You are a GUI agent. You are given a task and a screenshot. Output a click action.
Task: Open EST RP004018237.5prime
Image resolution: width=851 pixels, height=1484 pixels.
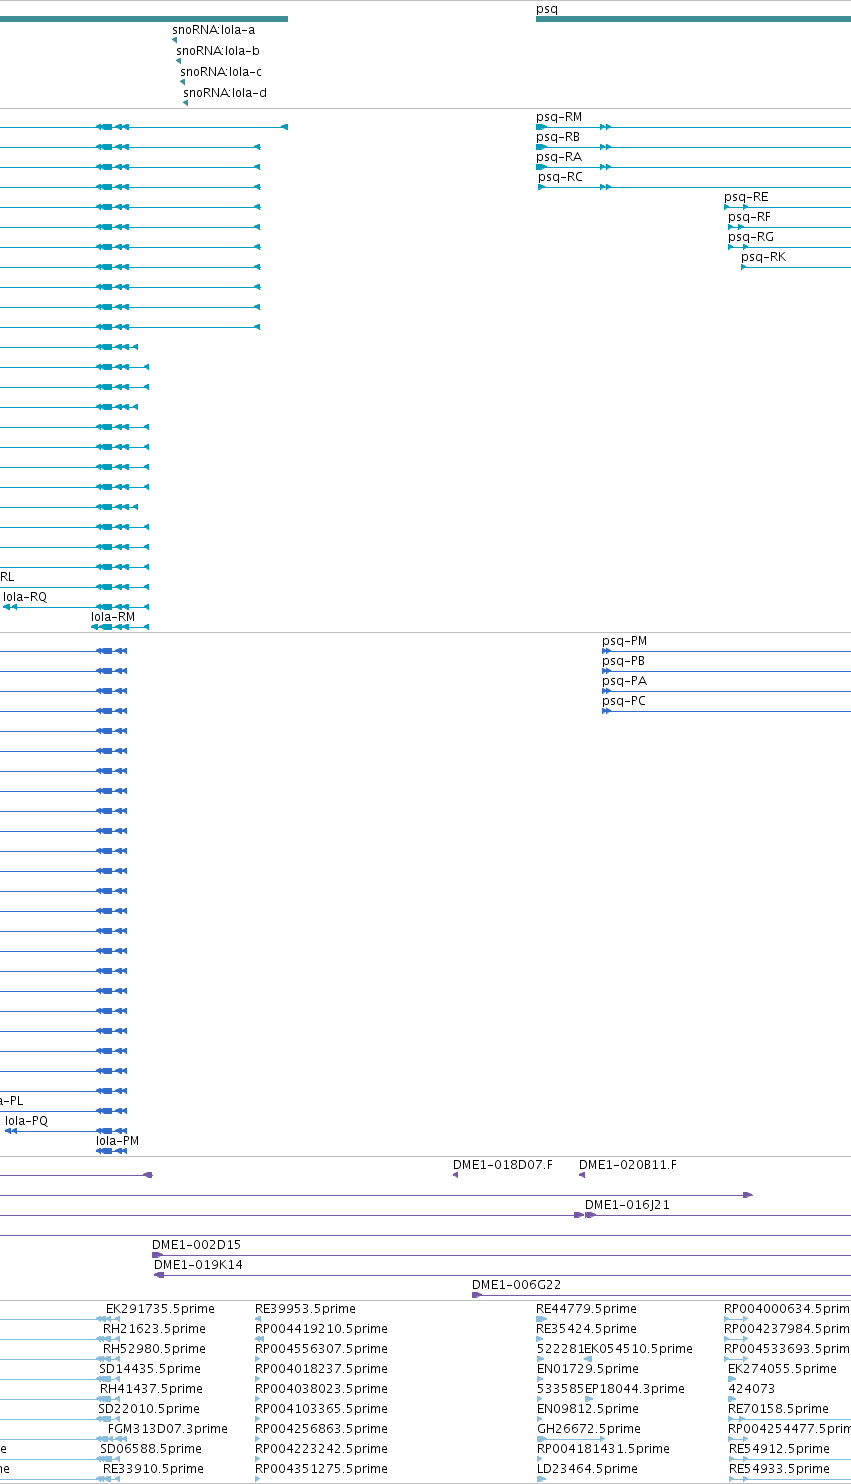tap(321, 1369)
